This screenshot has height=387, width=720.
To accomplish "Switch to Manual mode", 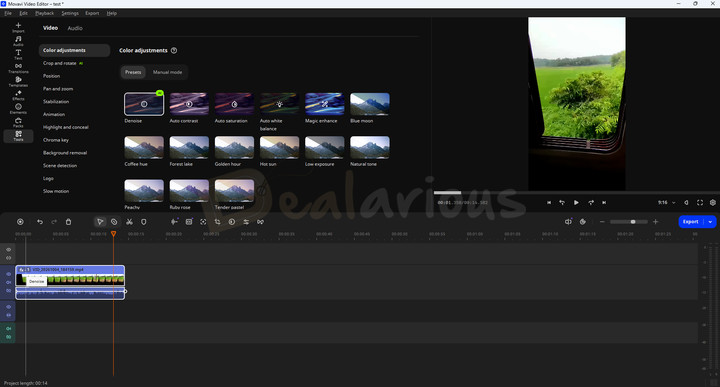I will click(167, 72).
